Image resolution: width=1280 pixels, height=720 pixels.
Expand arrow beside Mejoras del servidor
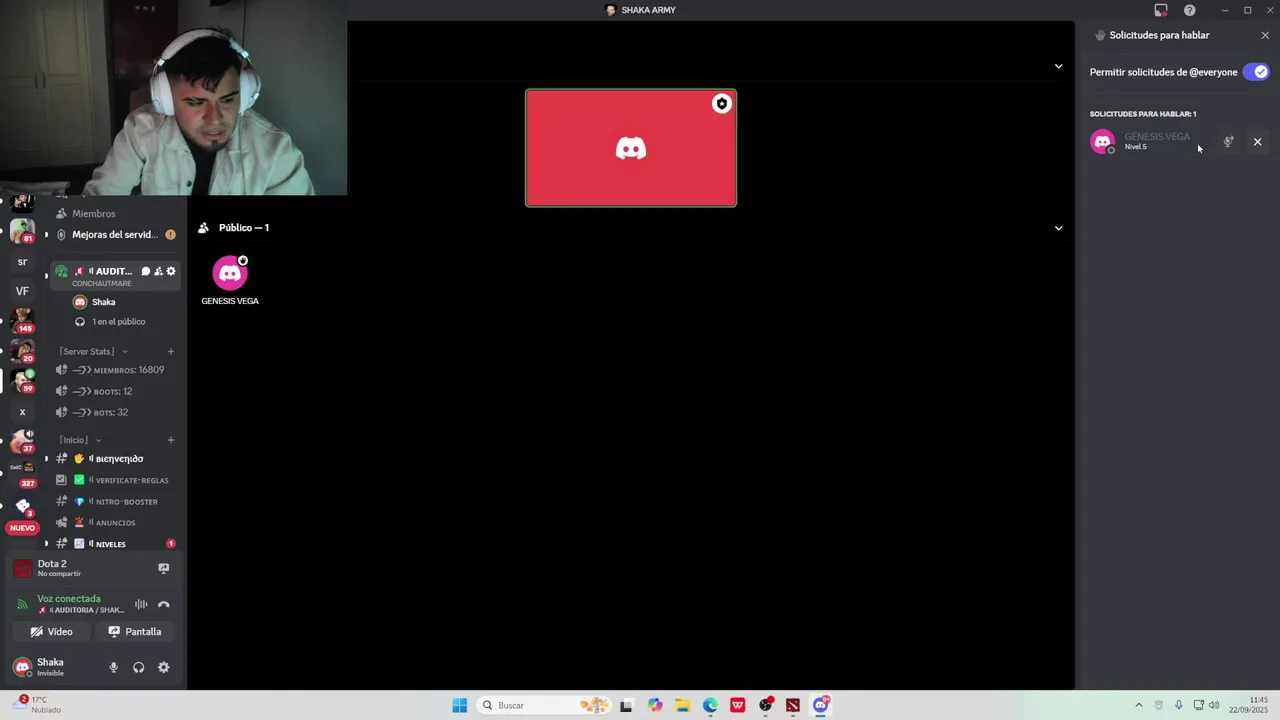[45, 235]
